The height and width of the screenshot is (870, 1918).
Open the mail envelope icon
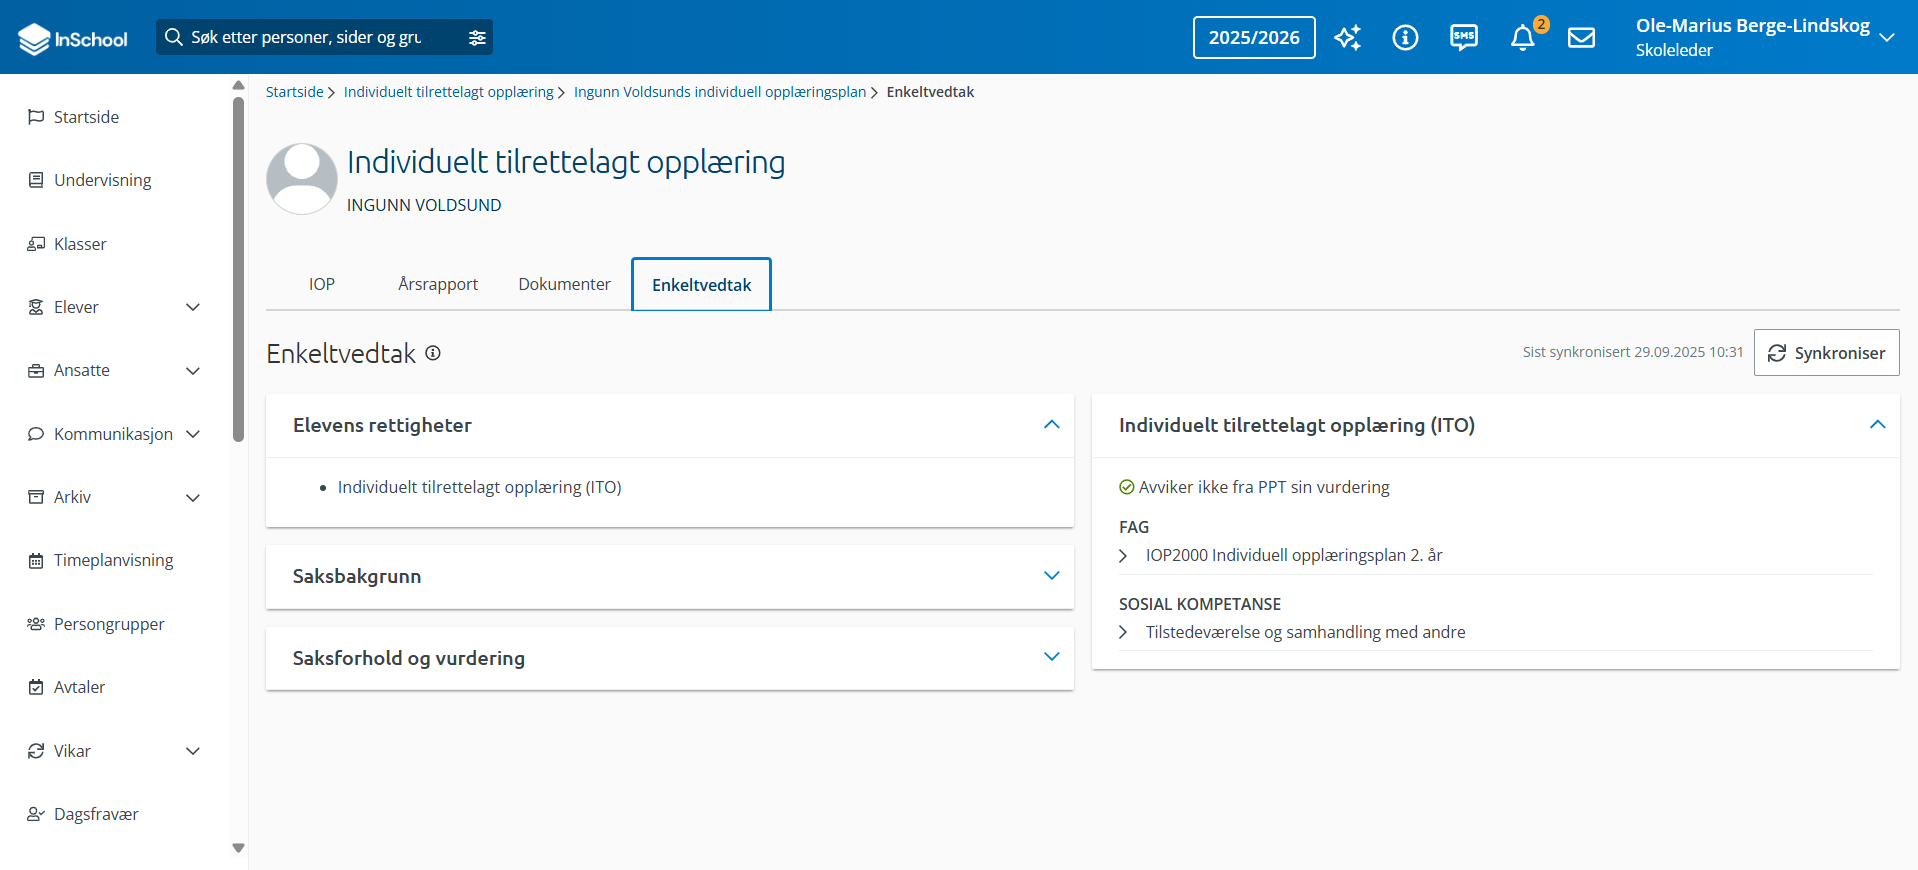[x=1581, y=38]
